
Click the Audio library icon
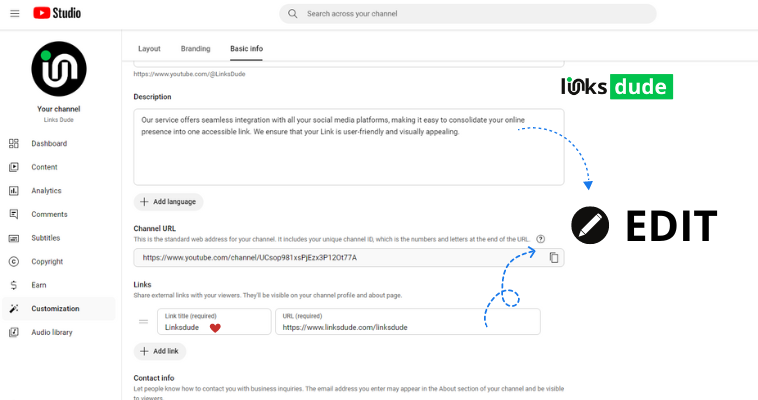(14, 332)
